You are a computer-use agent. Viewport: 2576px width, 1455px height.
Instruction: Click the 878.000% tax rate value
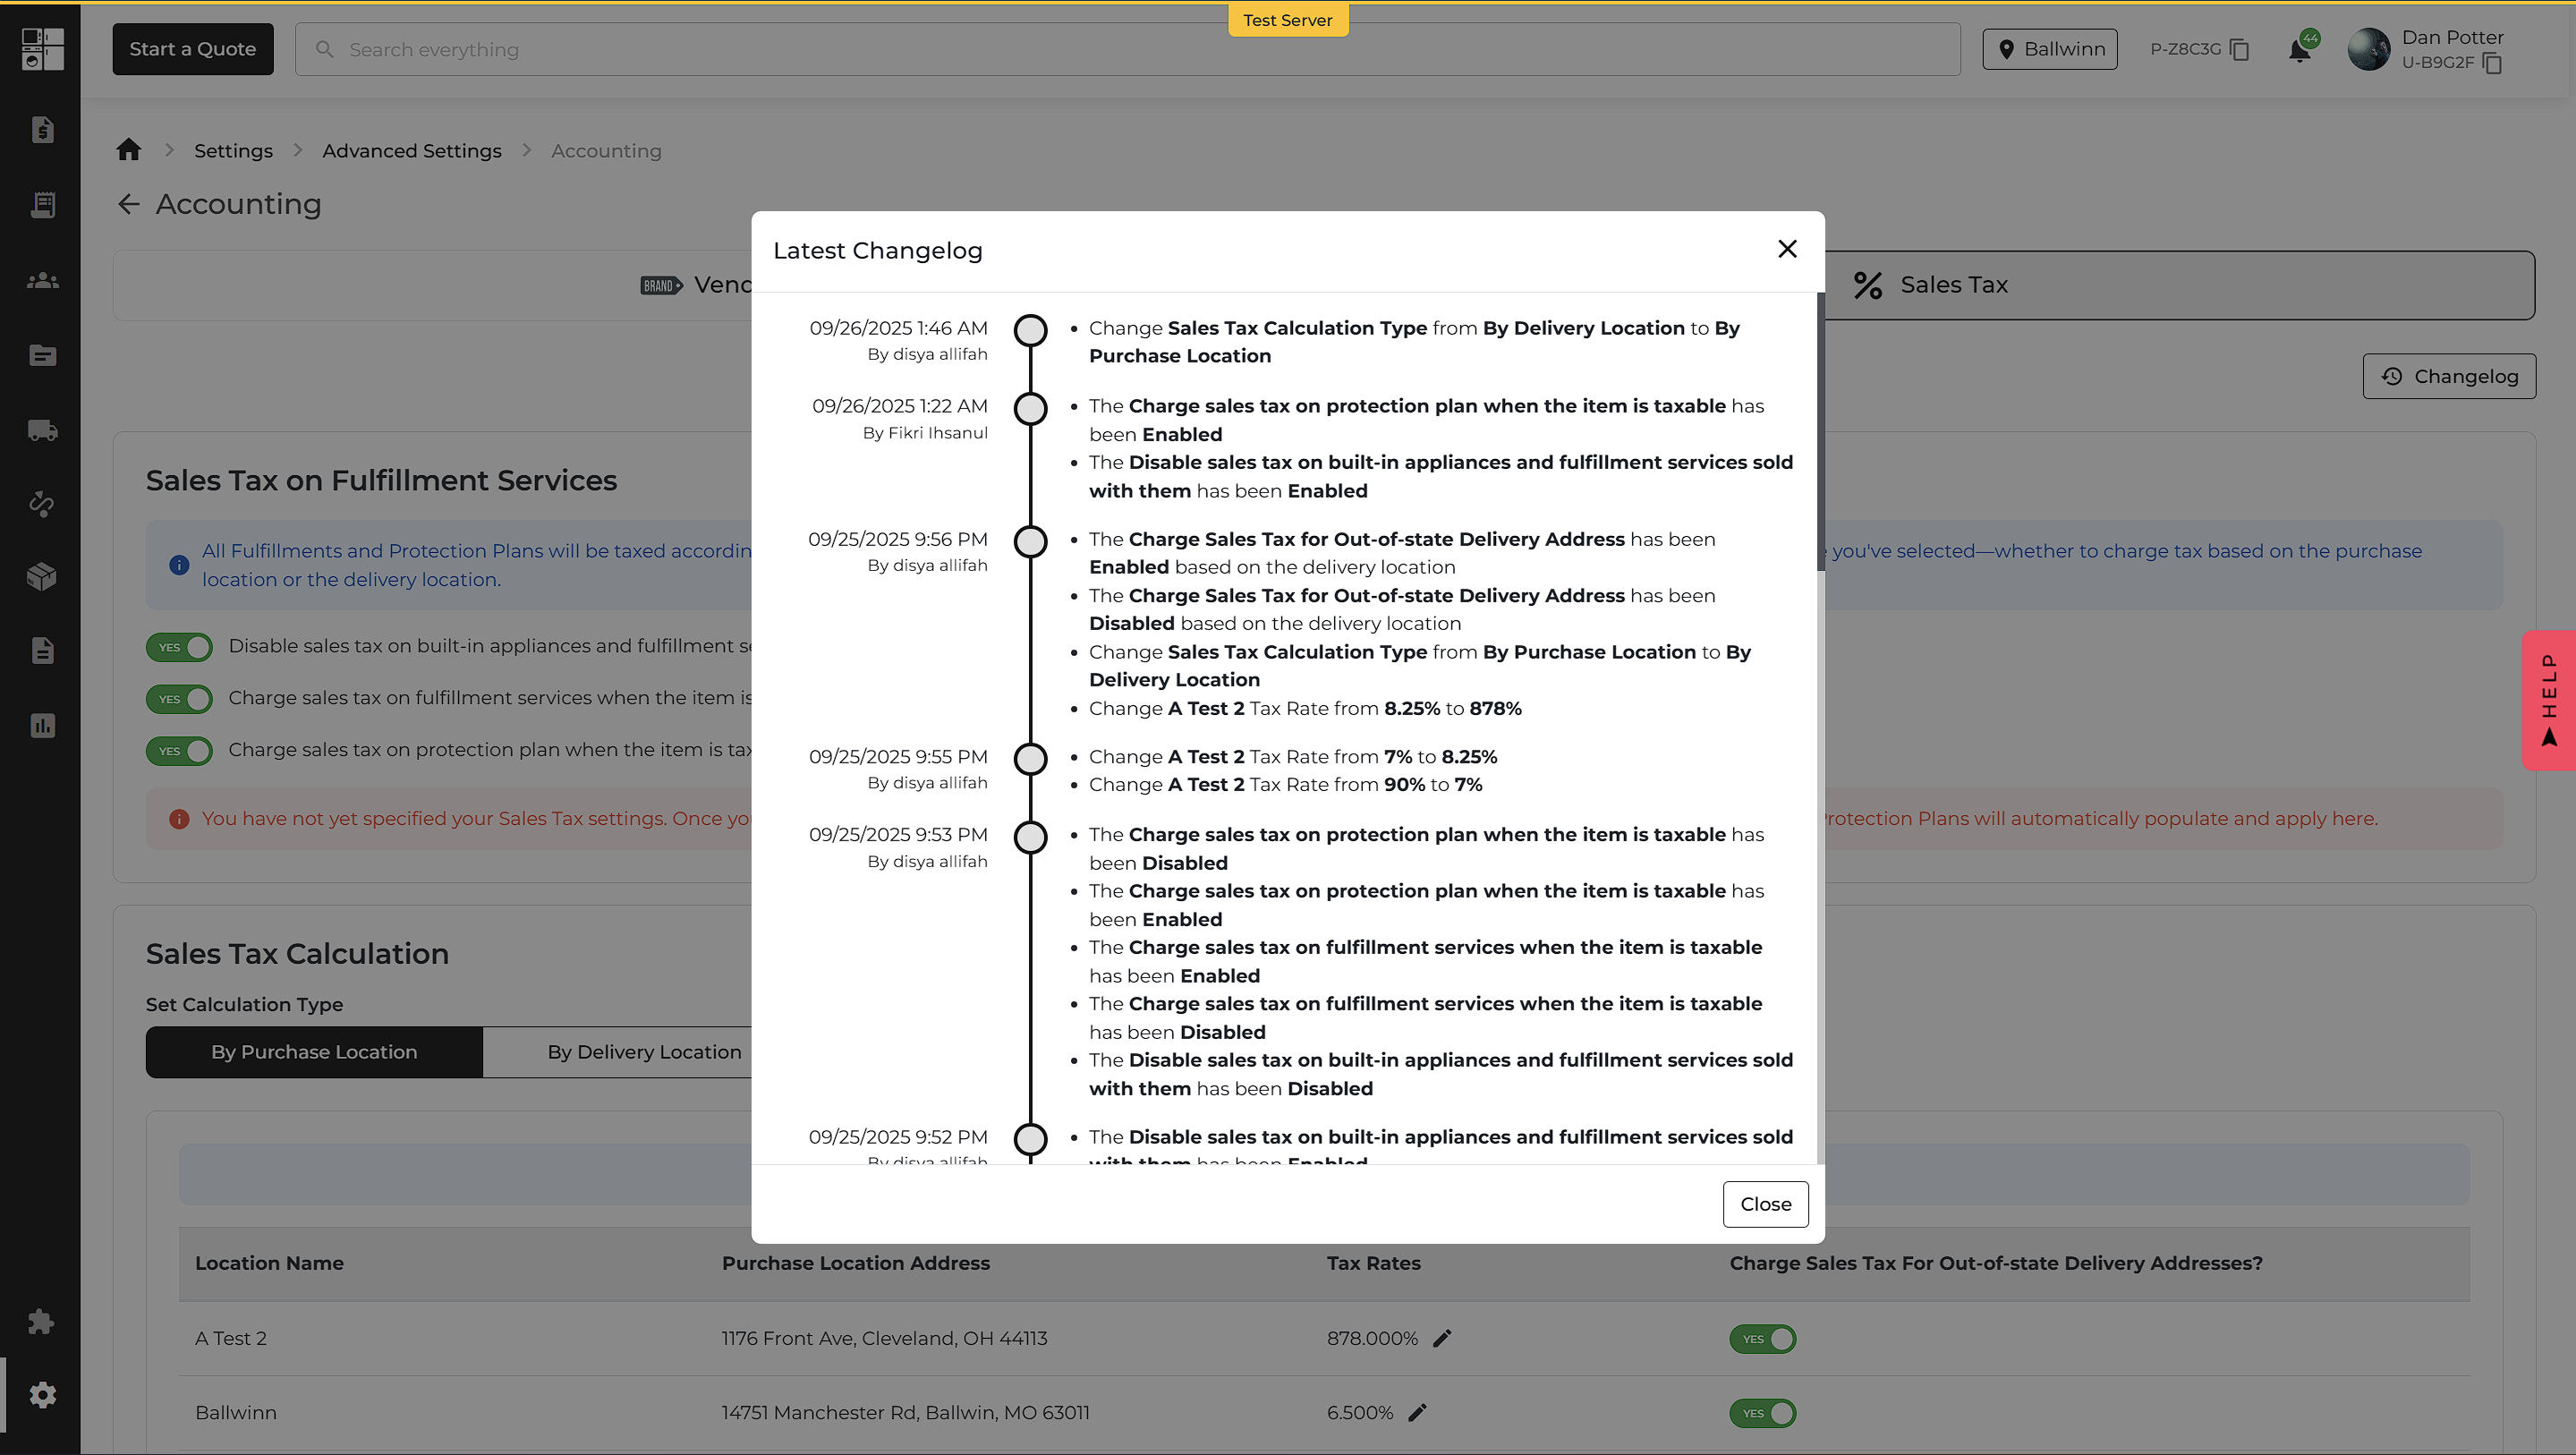(1372, 1338)
